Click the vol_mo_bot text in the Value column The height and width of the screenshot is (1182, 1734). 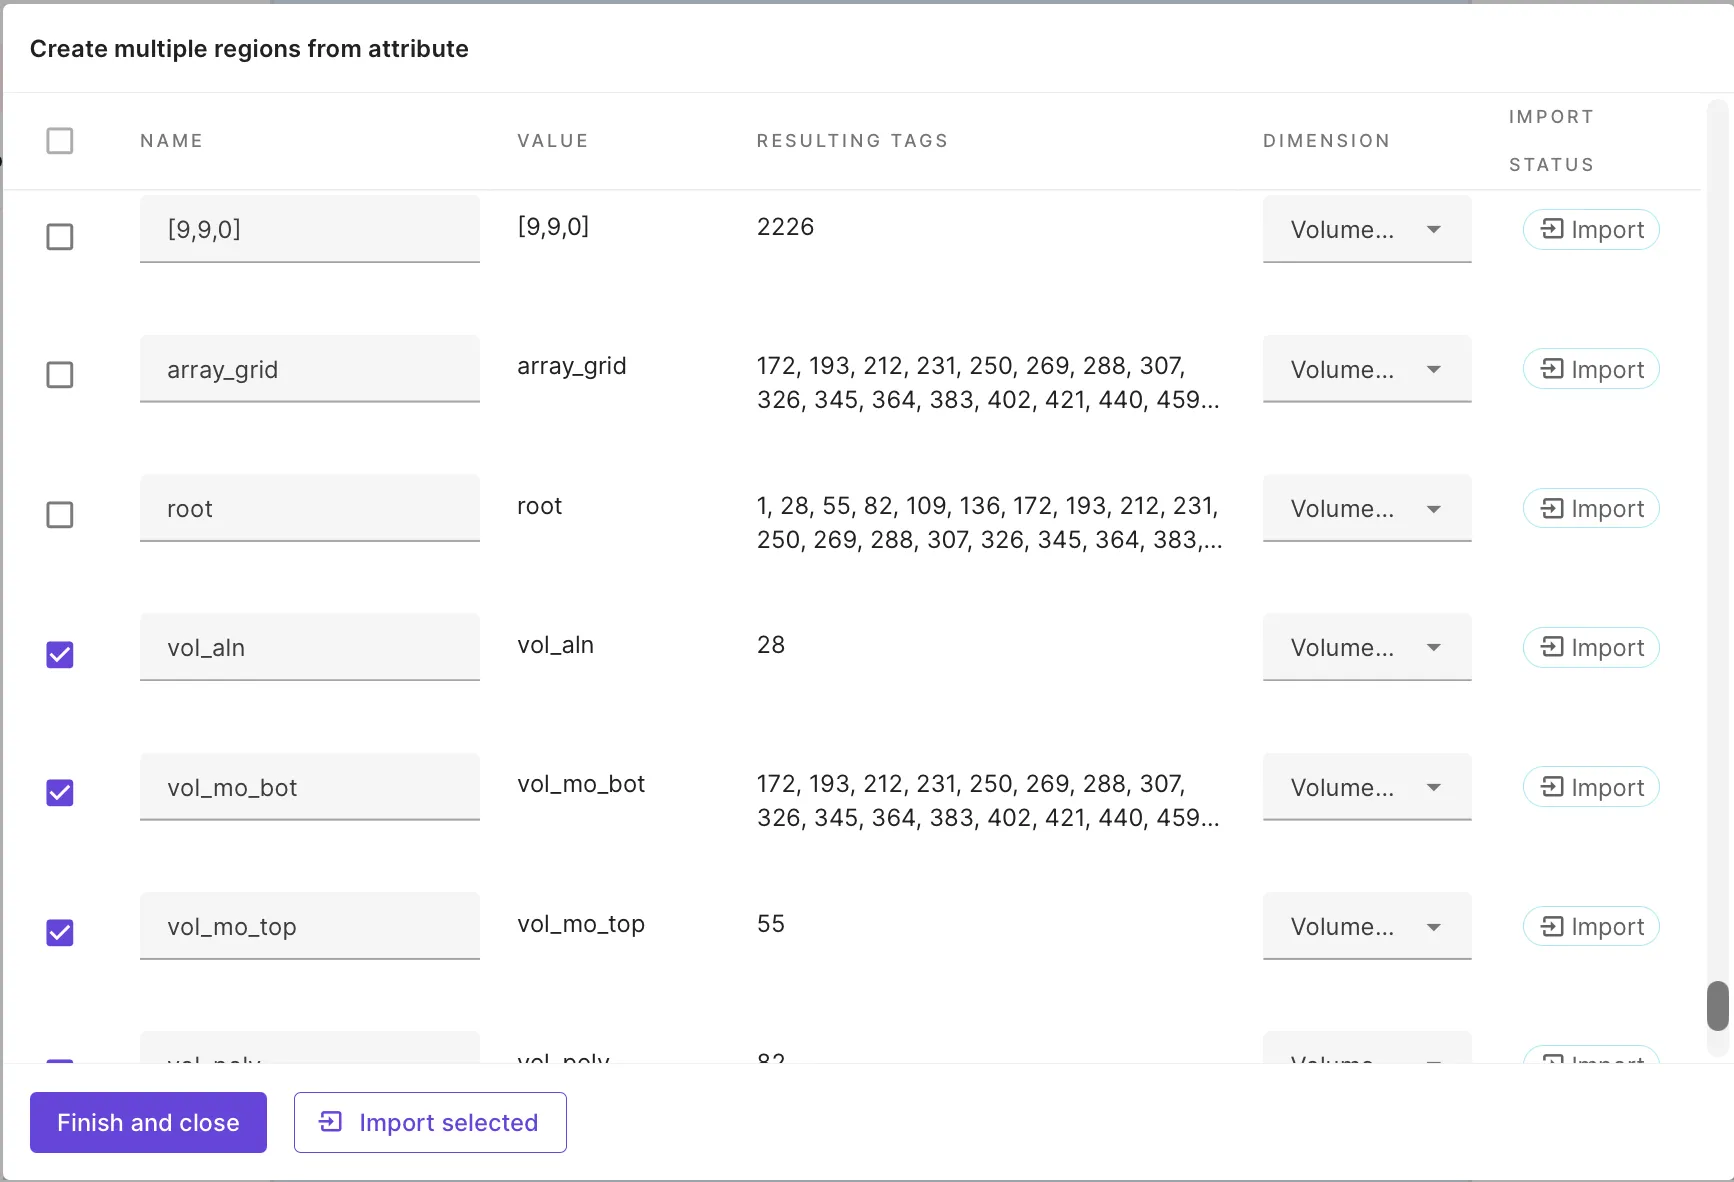(x=581, y=784)
